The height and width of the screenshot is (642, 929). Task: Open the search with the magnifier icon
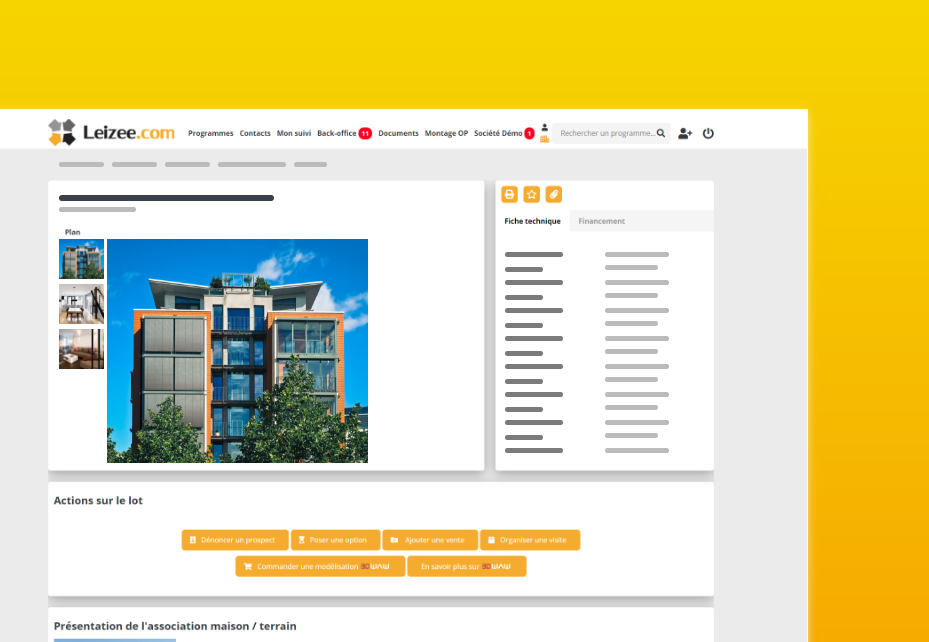pos(661,132)
